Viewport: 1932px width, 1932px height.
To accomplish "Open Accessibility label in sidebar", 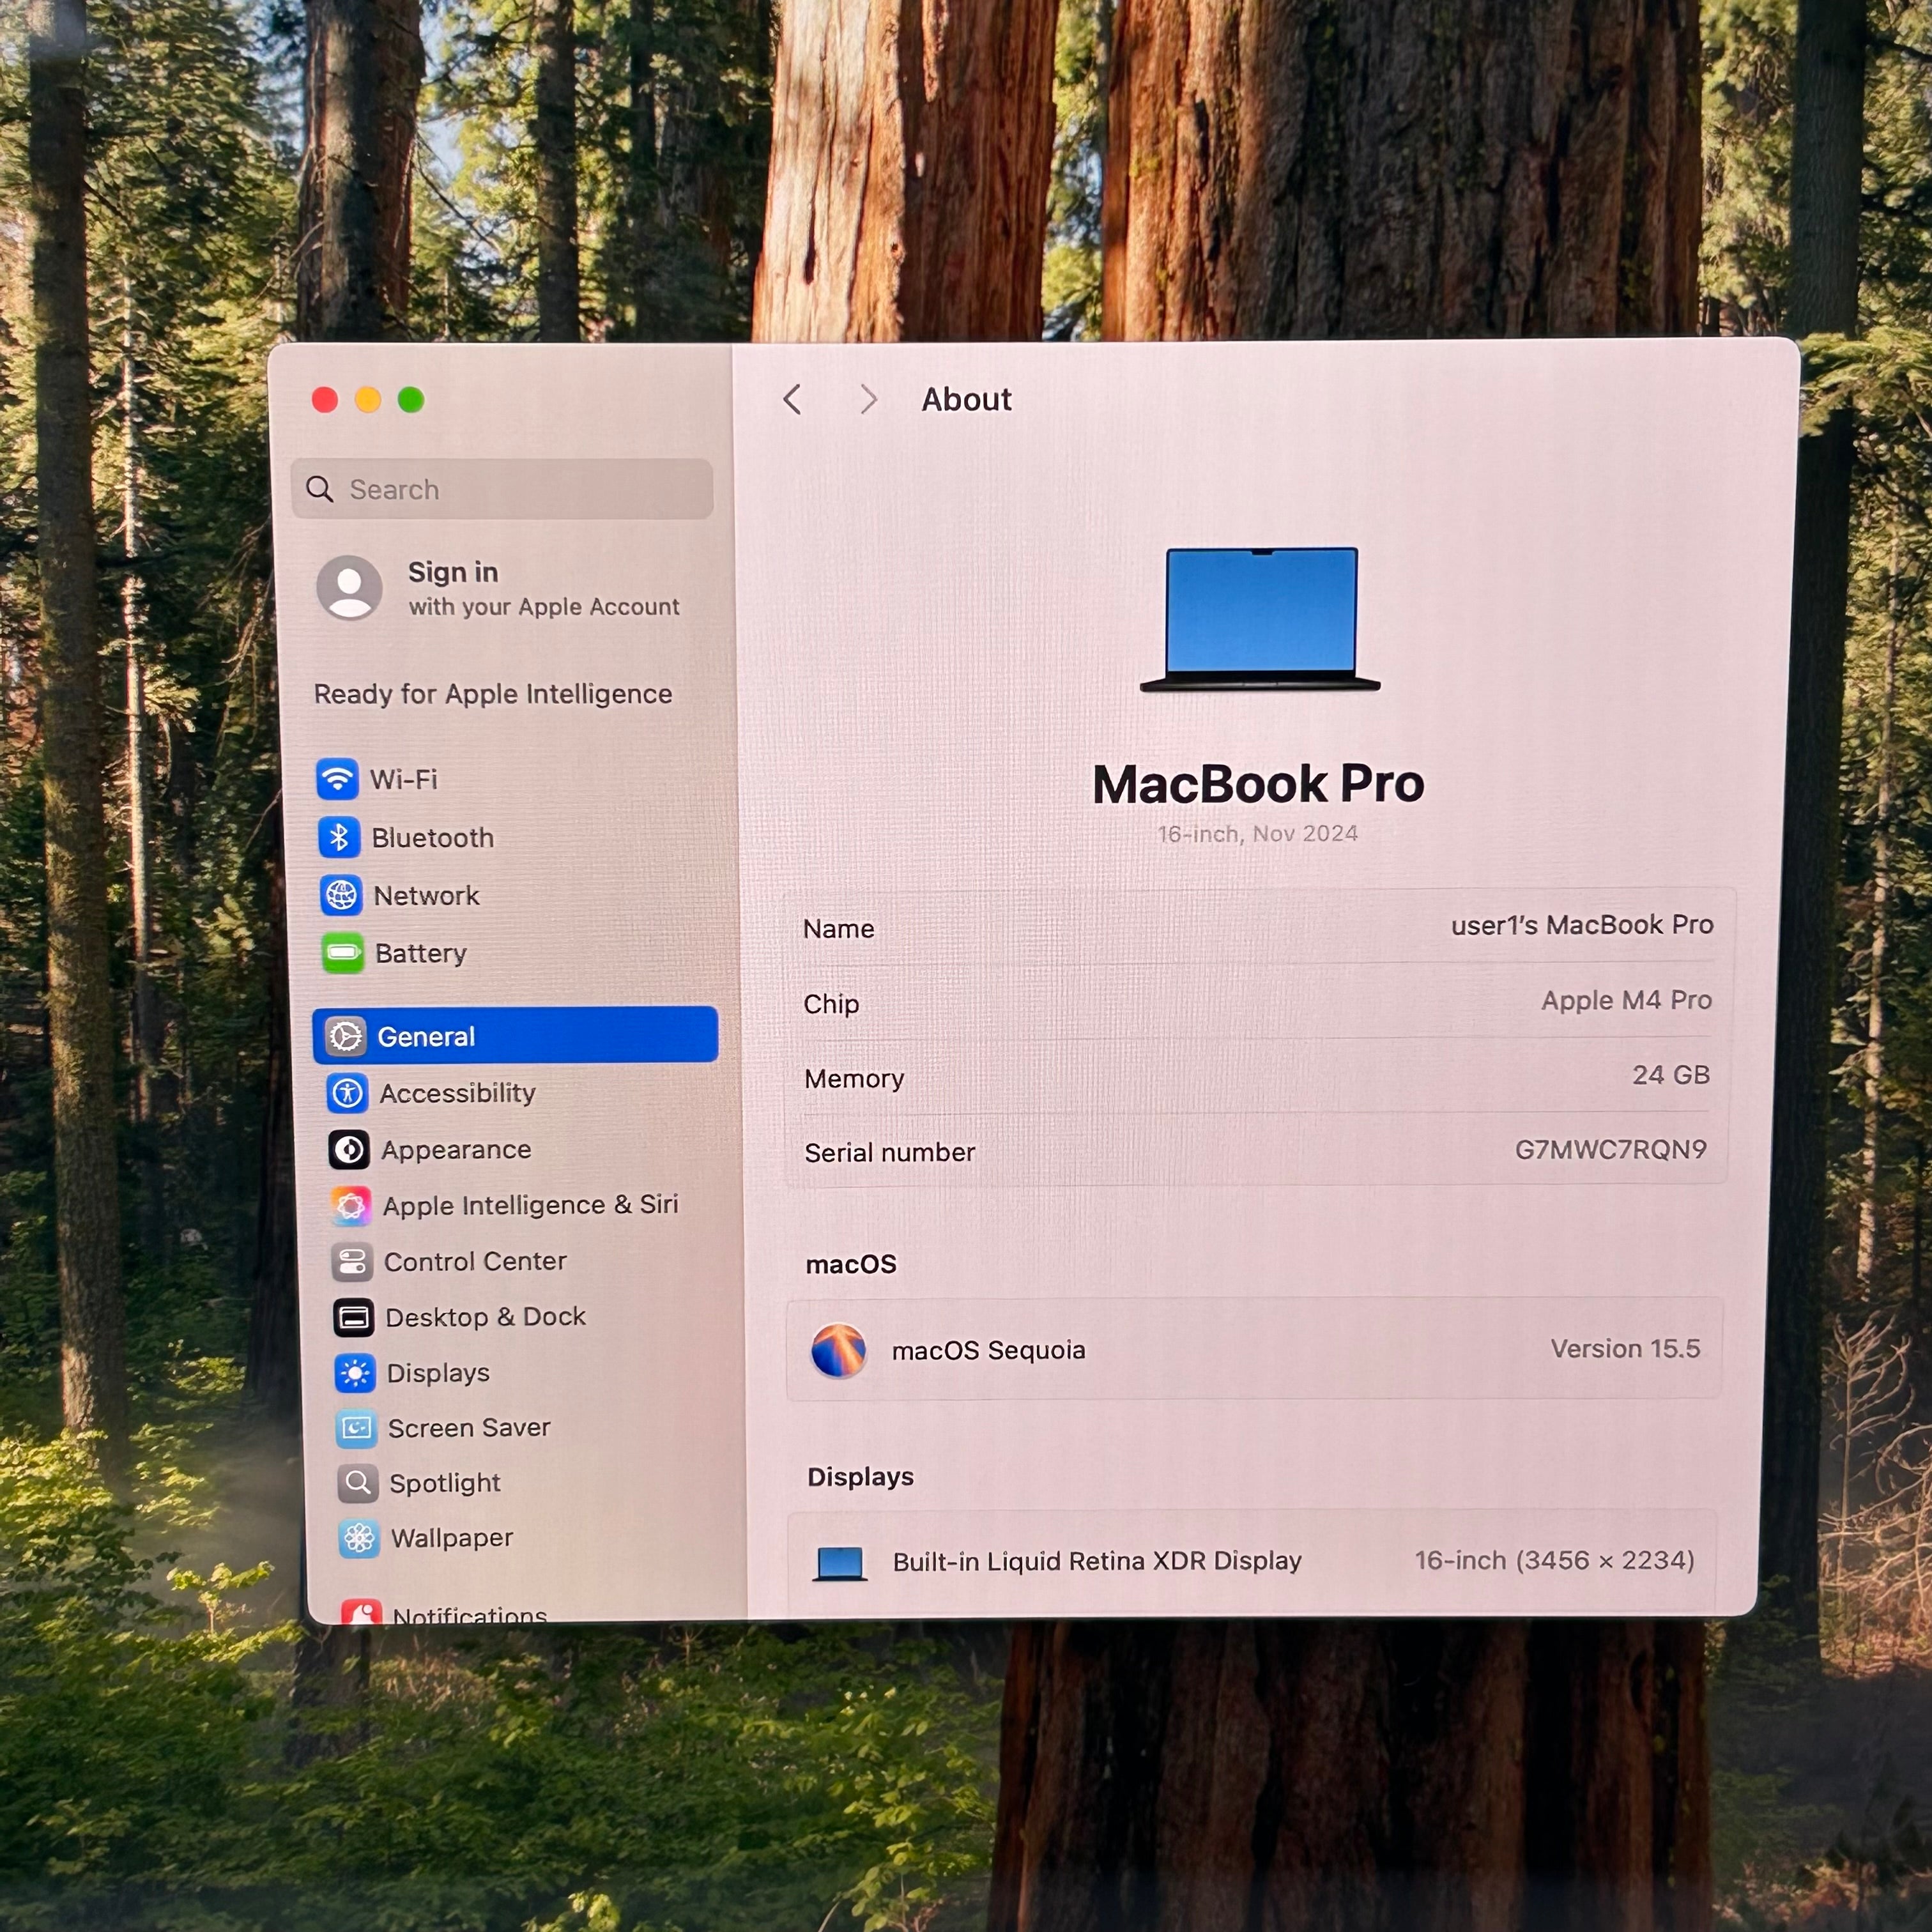I will point(458,1093).
